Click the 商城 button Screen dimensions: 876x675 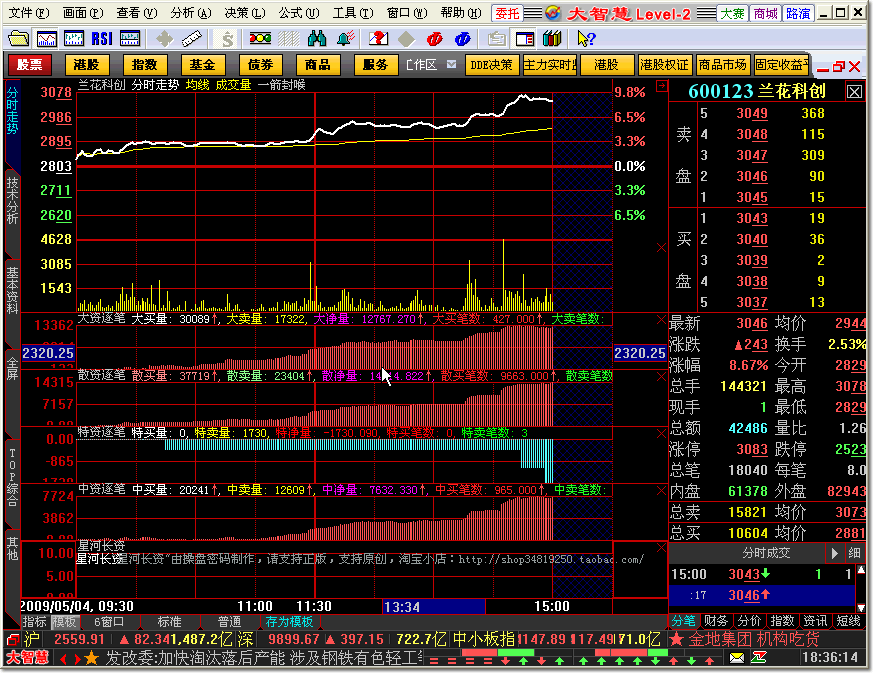[765, 13]
